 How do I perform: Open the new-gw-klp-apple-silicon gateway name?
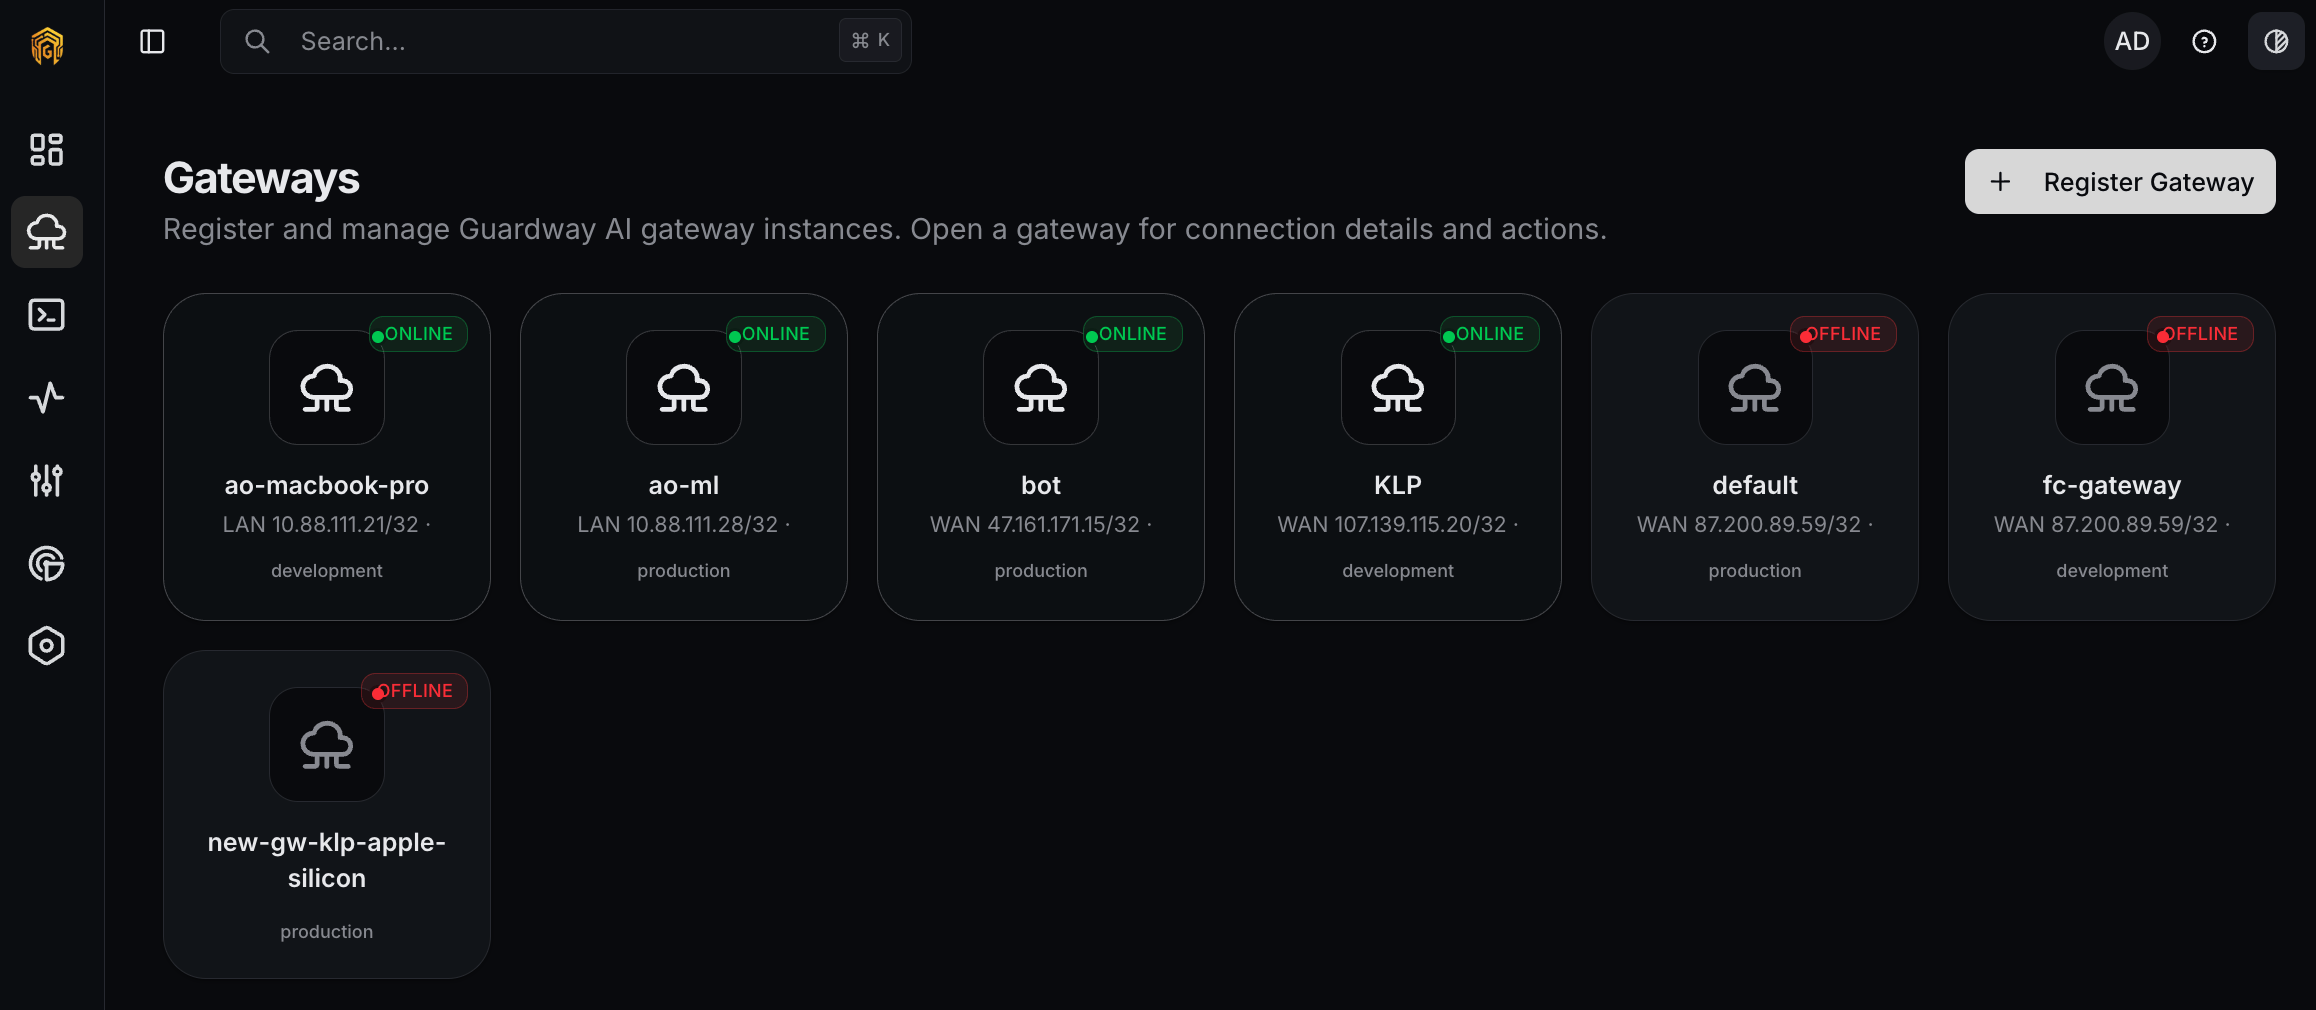[327, 860]
